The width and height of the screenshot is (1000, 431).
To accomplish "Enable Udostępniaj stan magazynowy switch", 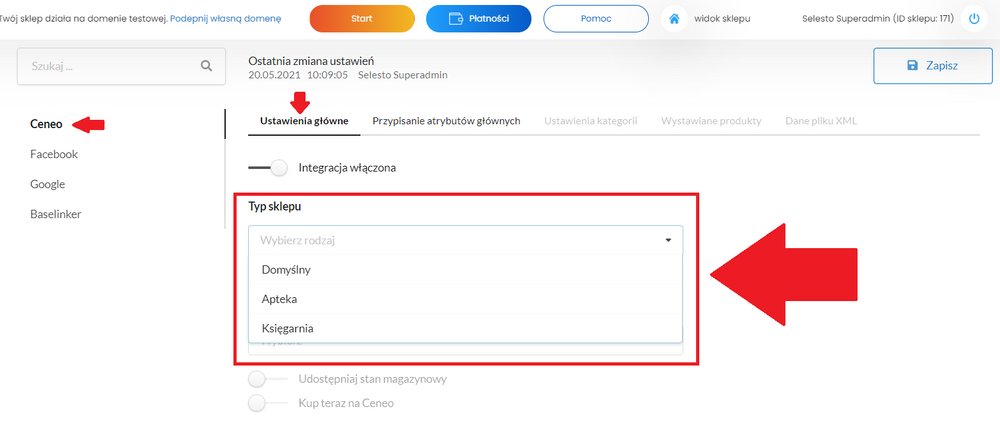I will tap(267, 379).
